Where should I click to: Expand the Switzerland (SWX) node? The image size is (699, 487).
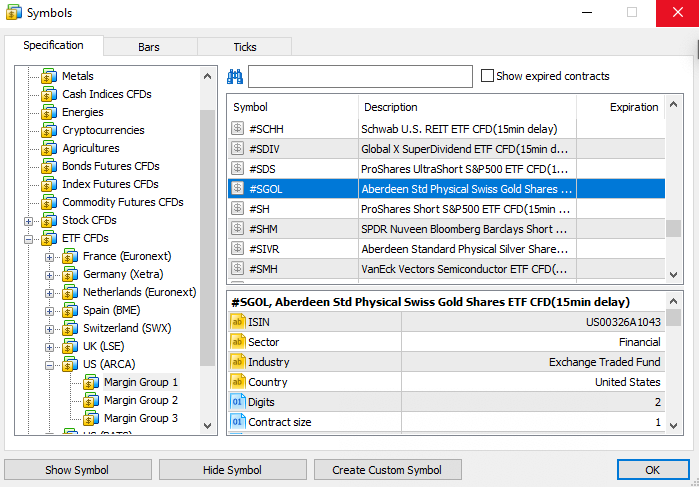click(49, 329)
